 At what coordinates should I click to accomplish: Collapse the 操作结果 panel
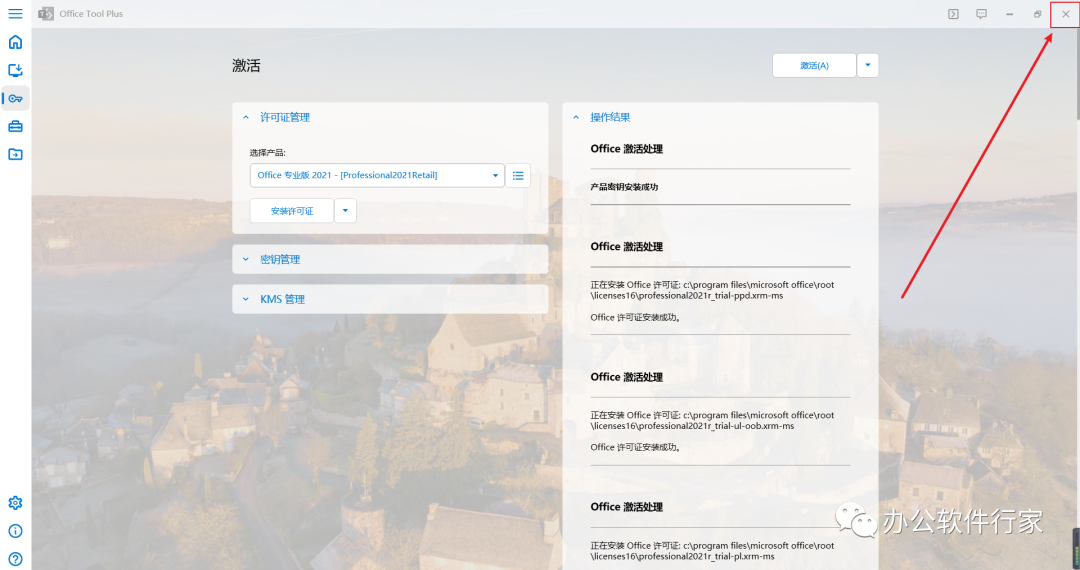720,118
